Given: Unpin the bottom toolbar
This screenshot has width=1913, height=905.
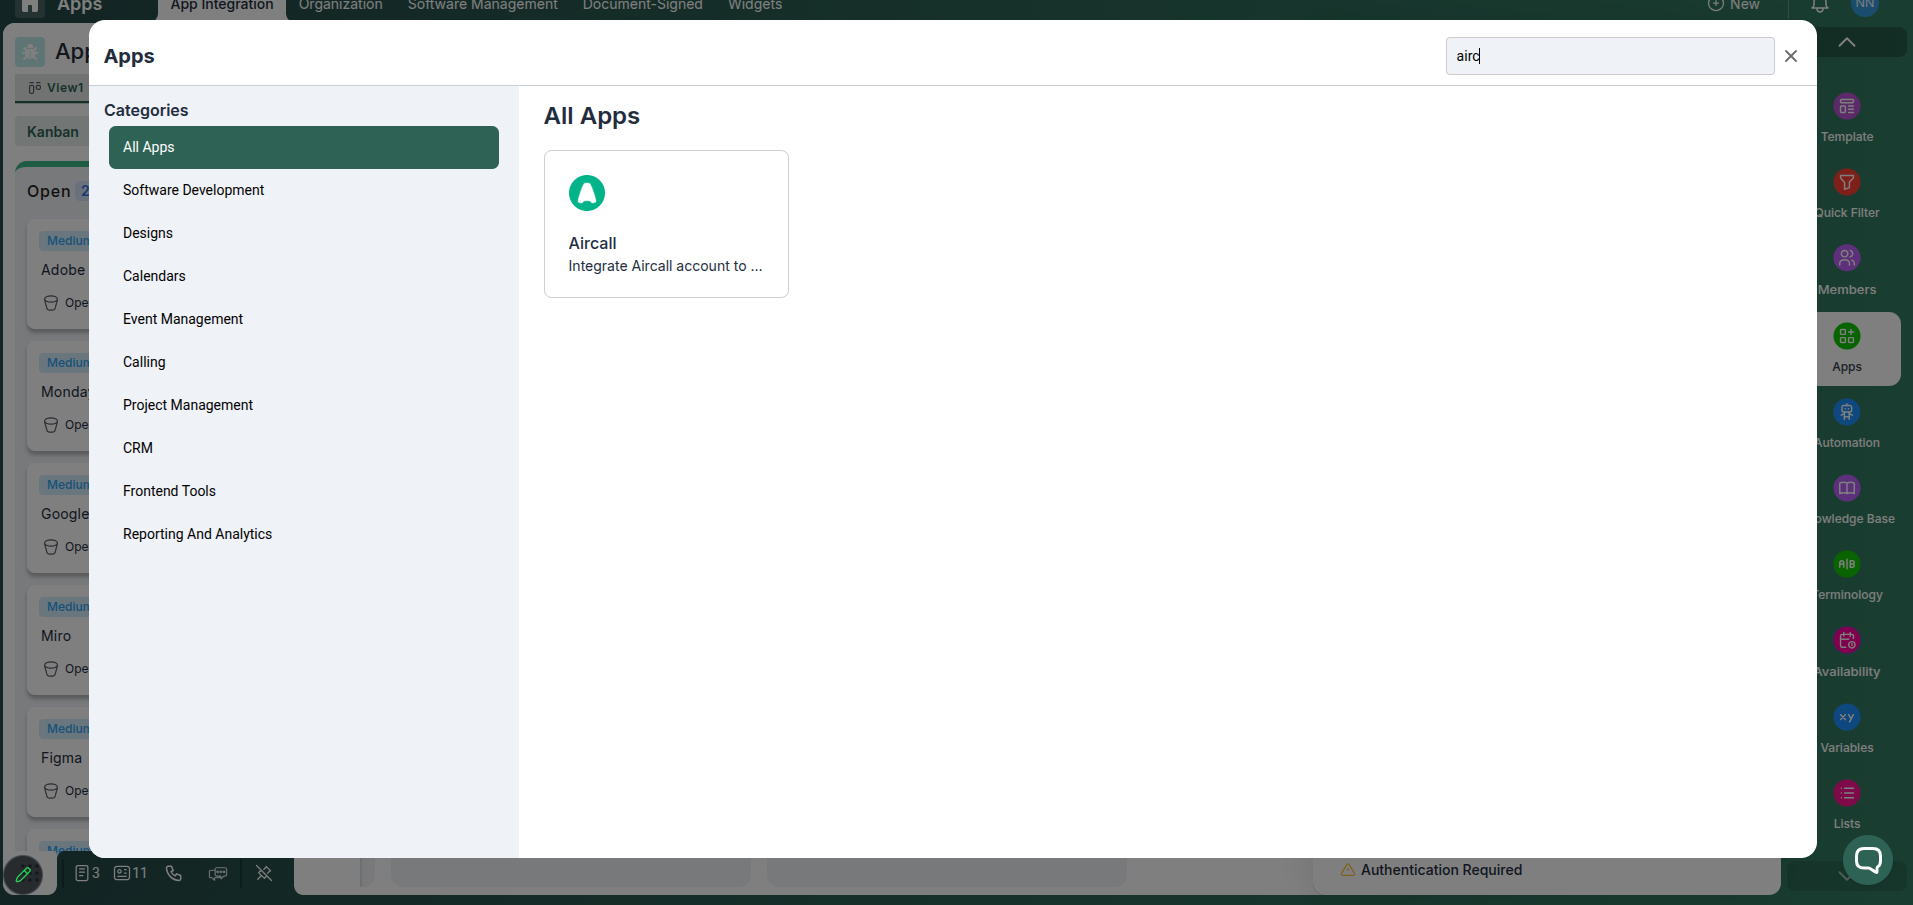Looking at the screenshot, I should point(263,872).
